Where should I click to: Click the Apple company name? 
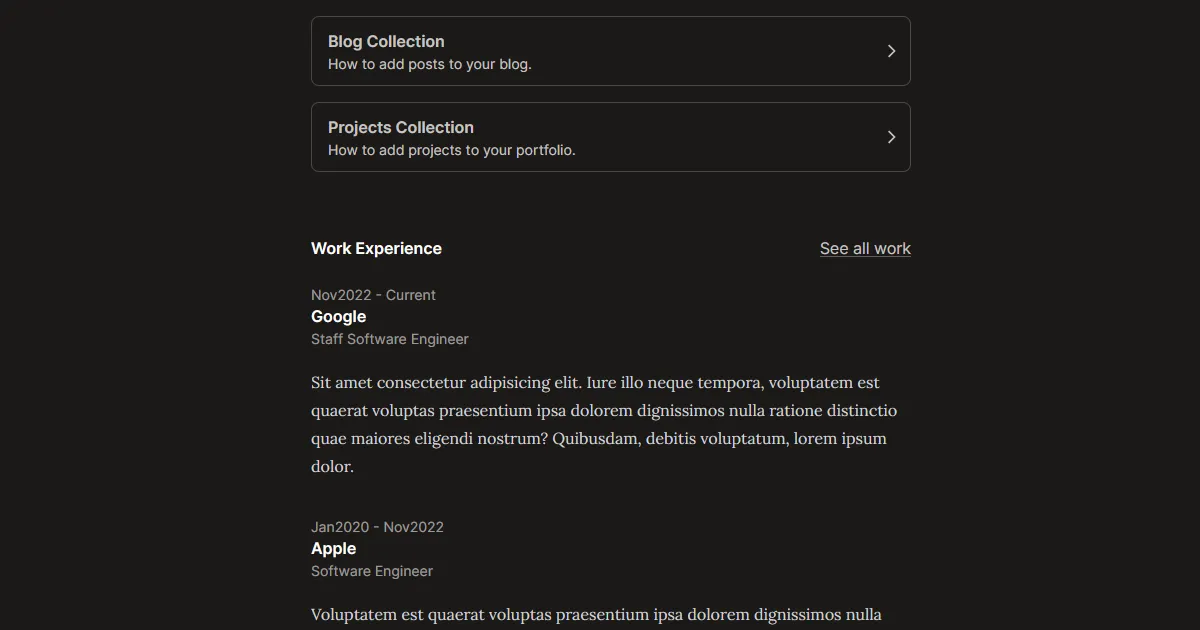(333, 548)
